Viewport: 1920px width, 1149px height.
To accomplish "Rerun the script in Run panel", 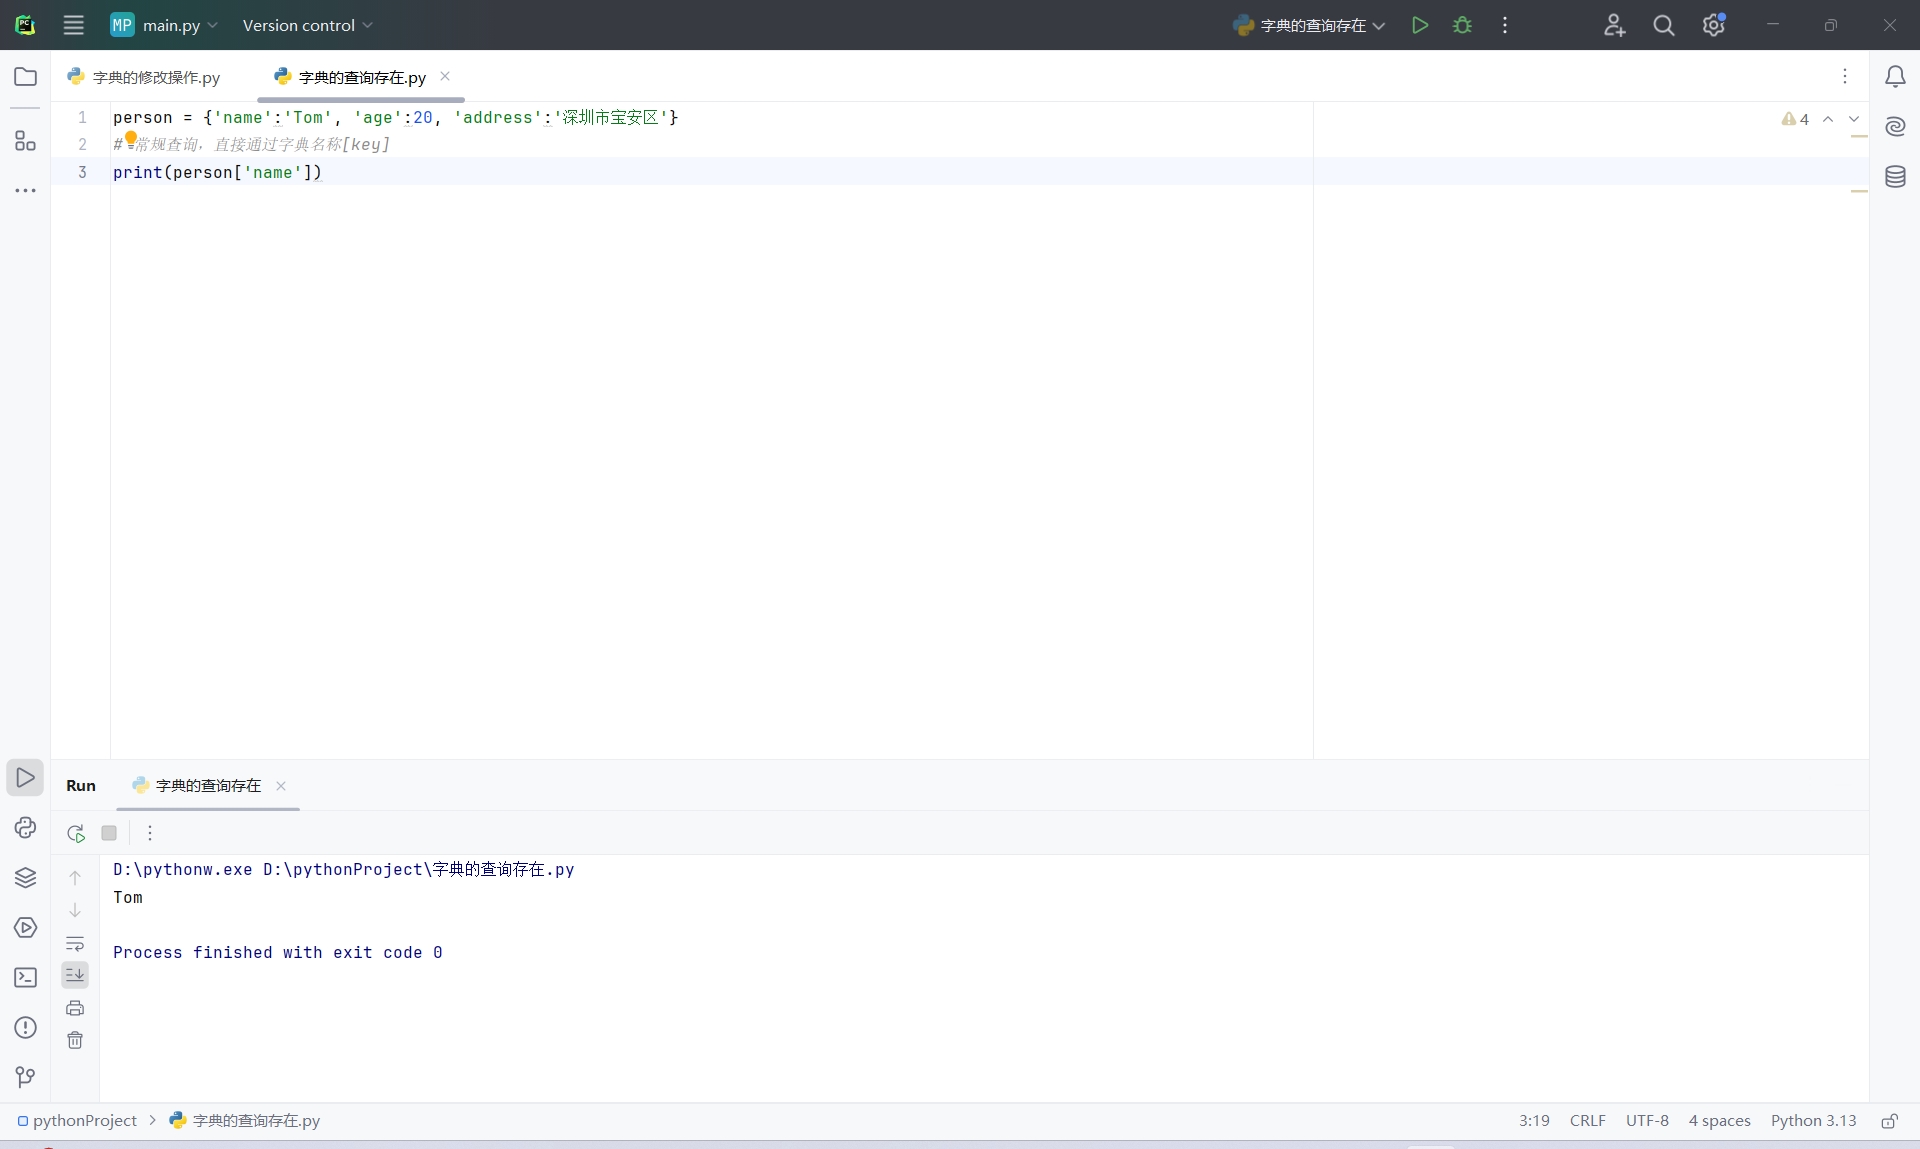I will click(76, 833).
